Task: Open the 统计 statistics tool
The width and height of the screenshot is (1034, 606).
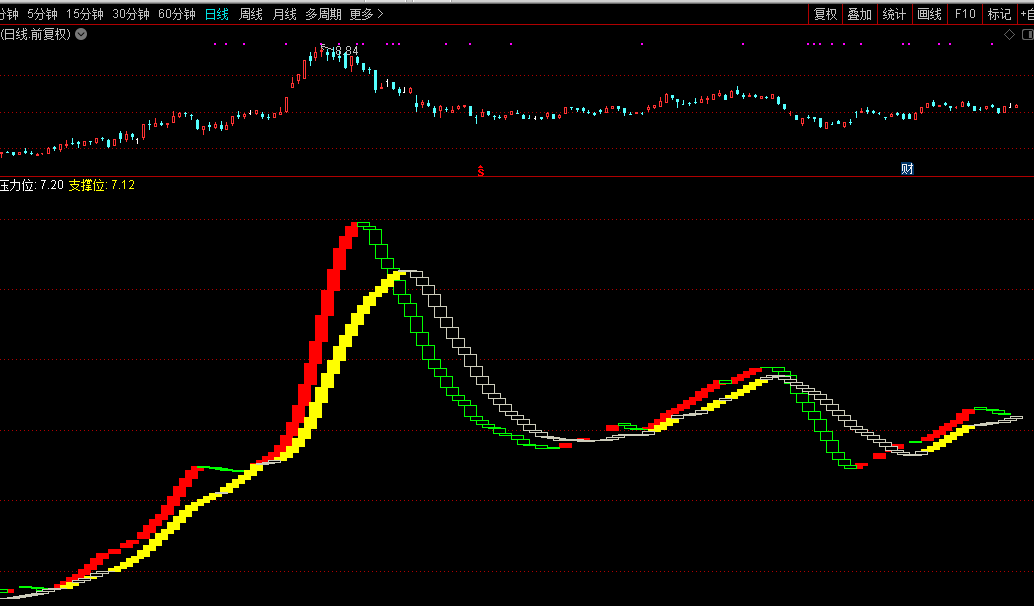Action: 894,14
